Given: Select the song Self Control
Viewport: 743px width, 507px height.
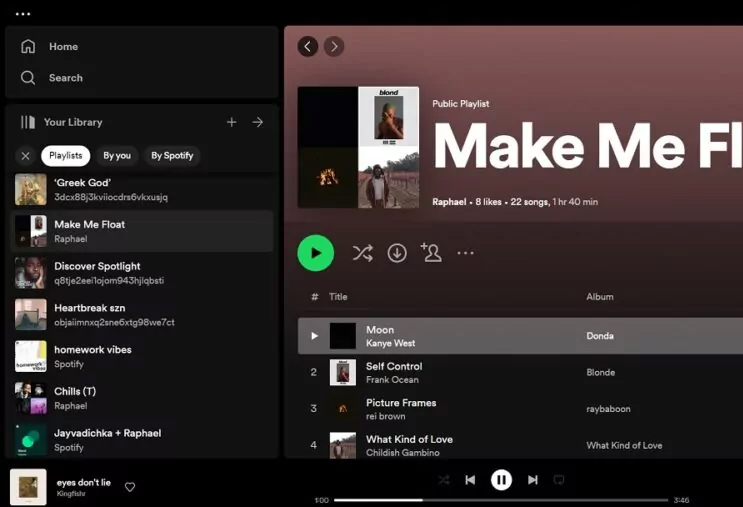Looking at the screenshot, I should (x=394, y=366).
